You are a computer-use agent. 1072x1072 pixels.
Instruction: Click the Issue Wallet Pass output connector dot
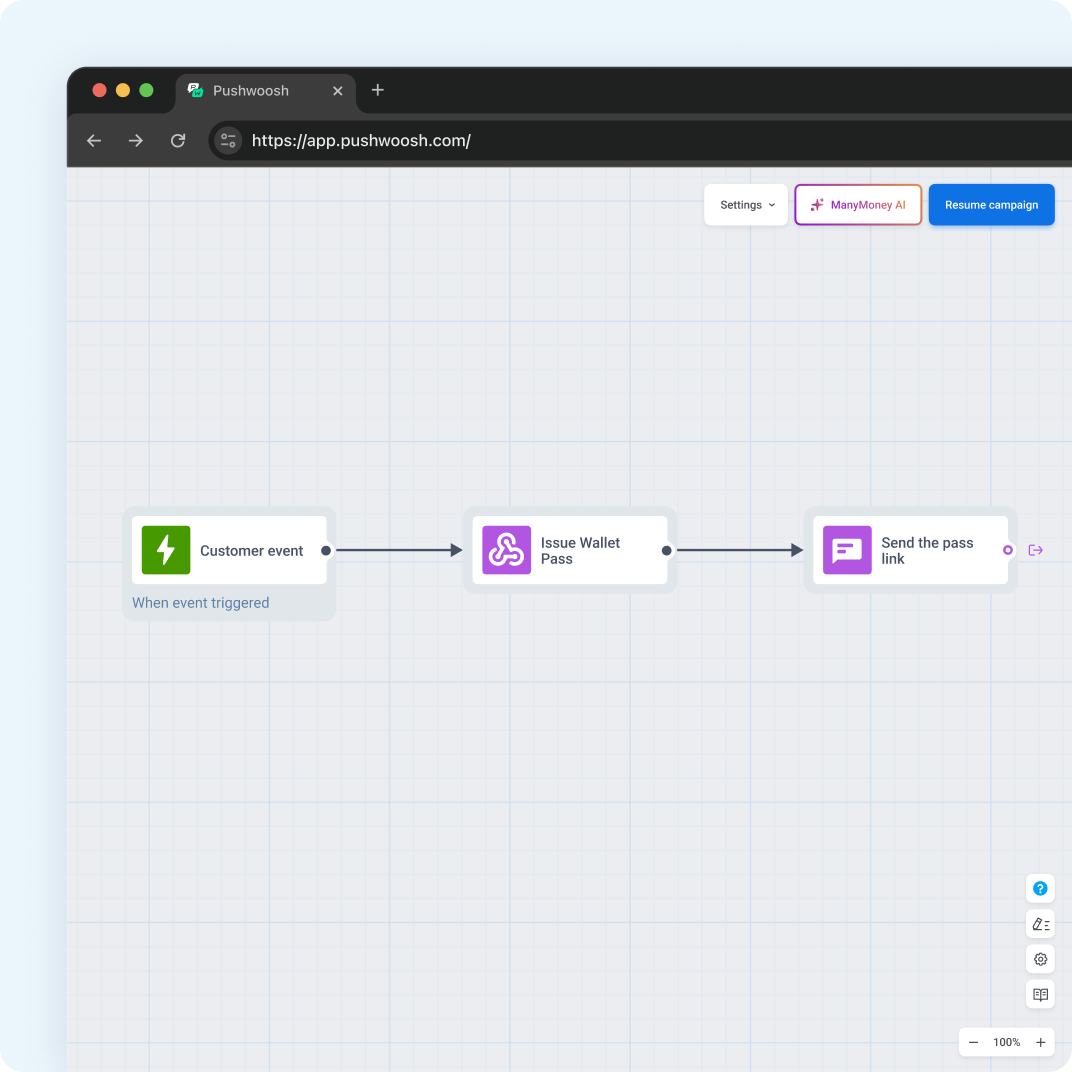[x=667, y=550]
